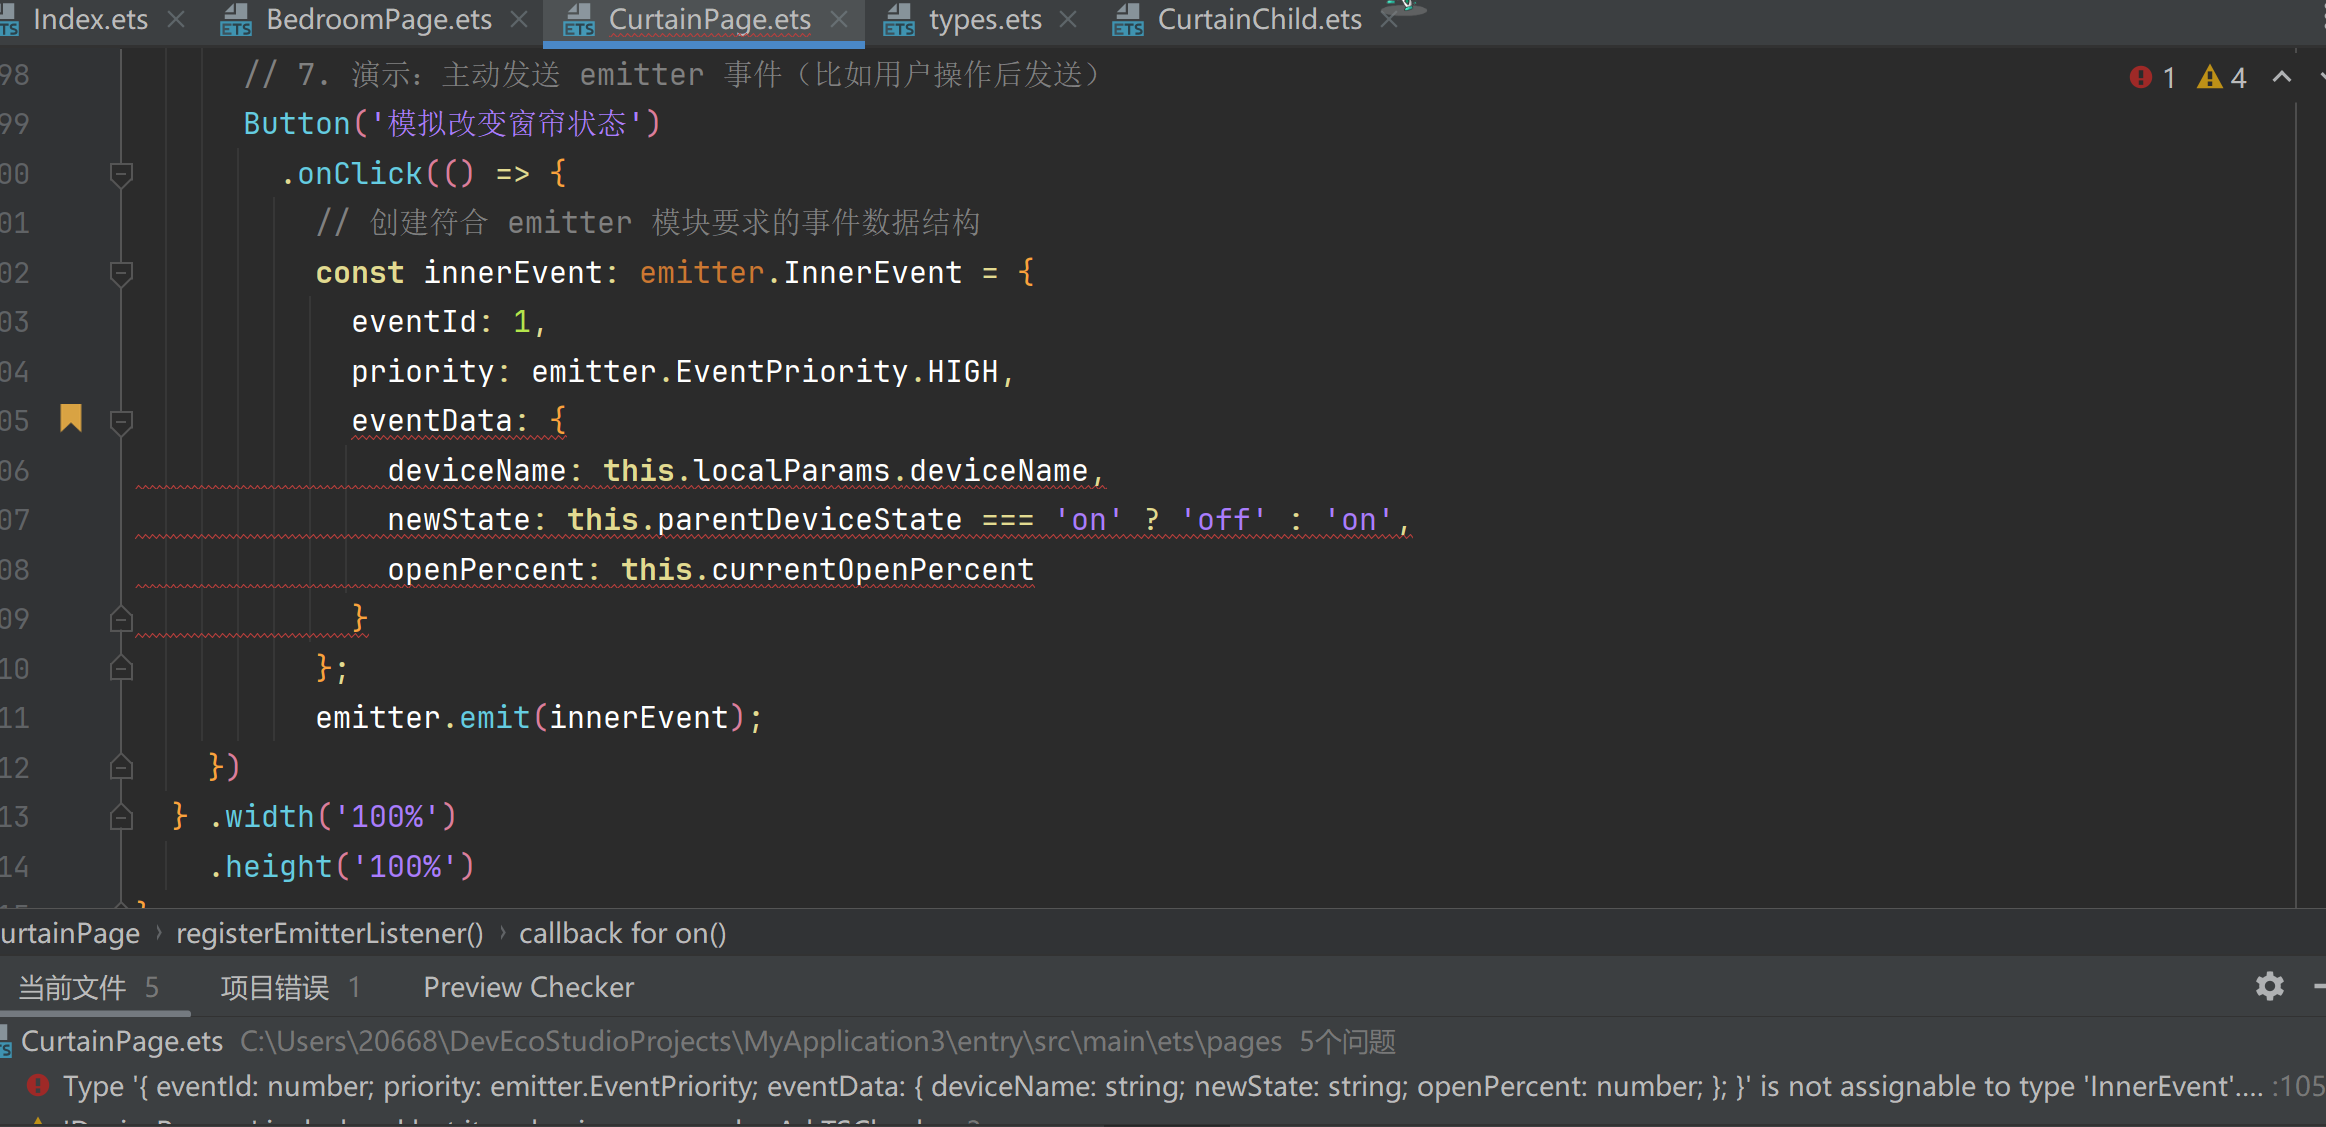2326x1127 pixels.
Task: Switch to the CurtainChild.ets tab
Action: pyautogui.click(x=1259, y=20)
